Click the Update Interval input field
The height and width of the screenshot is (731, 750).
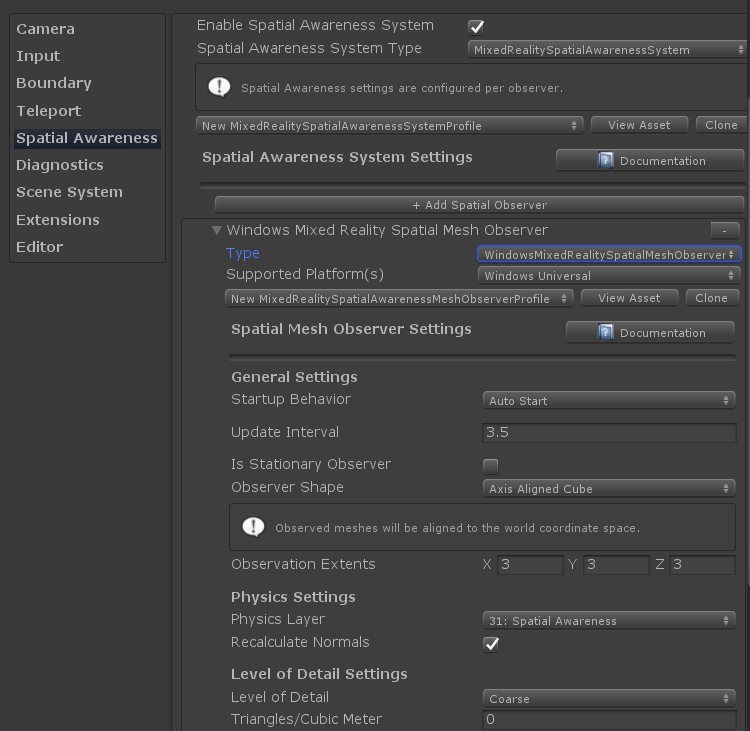(x=609, y=433)
